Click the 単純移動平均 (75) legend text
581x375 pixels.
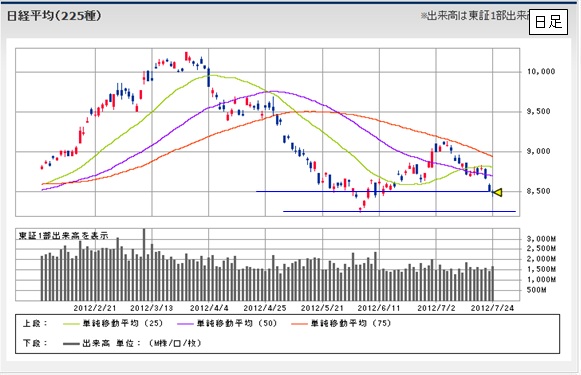pos(351,323)
